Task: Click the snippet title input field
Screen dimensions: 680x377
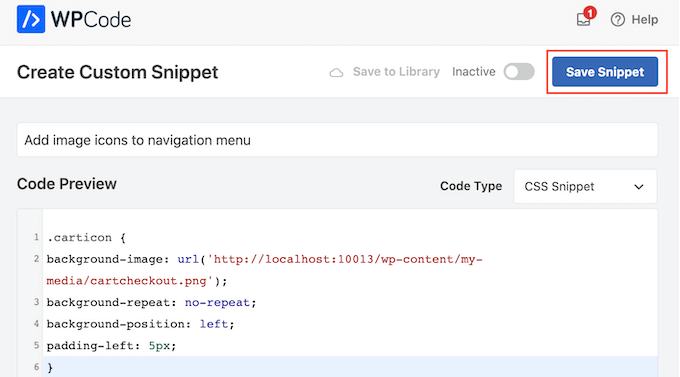Action: (337, 140)
